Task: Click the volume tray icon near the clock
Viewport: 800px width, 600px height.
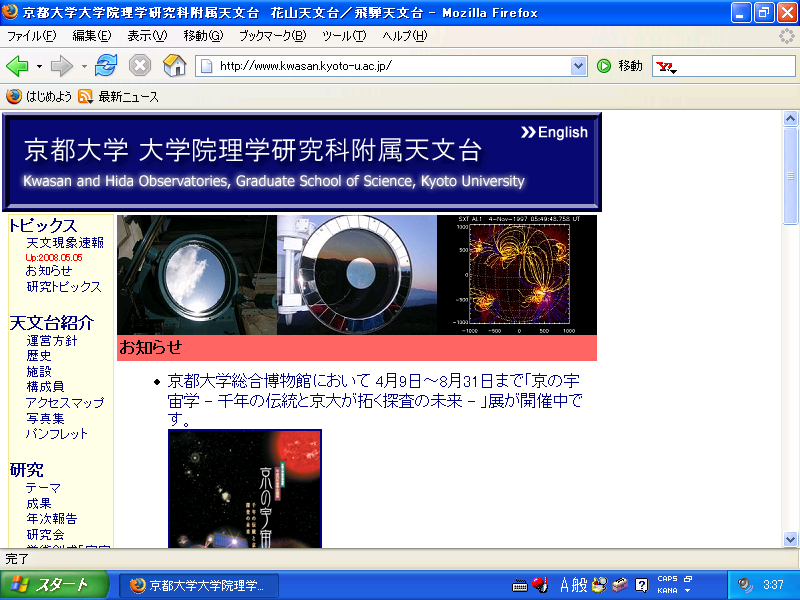Action: [745, 585]
